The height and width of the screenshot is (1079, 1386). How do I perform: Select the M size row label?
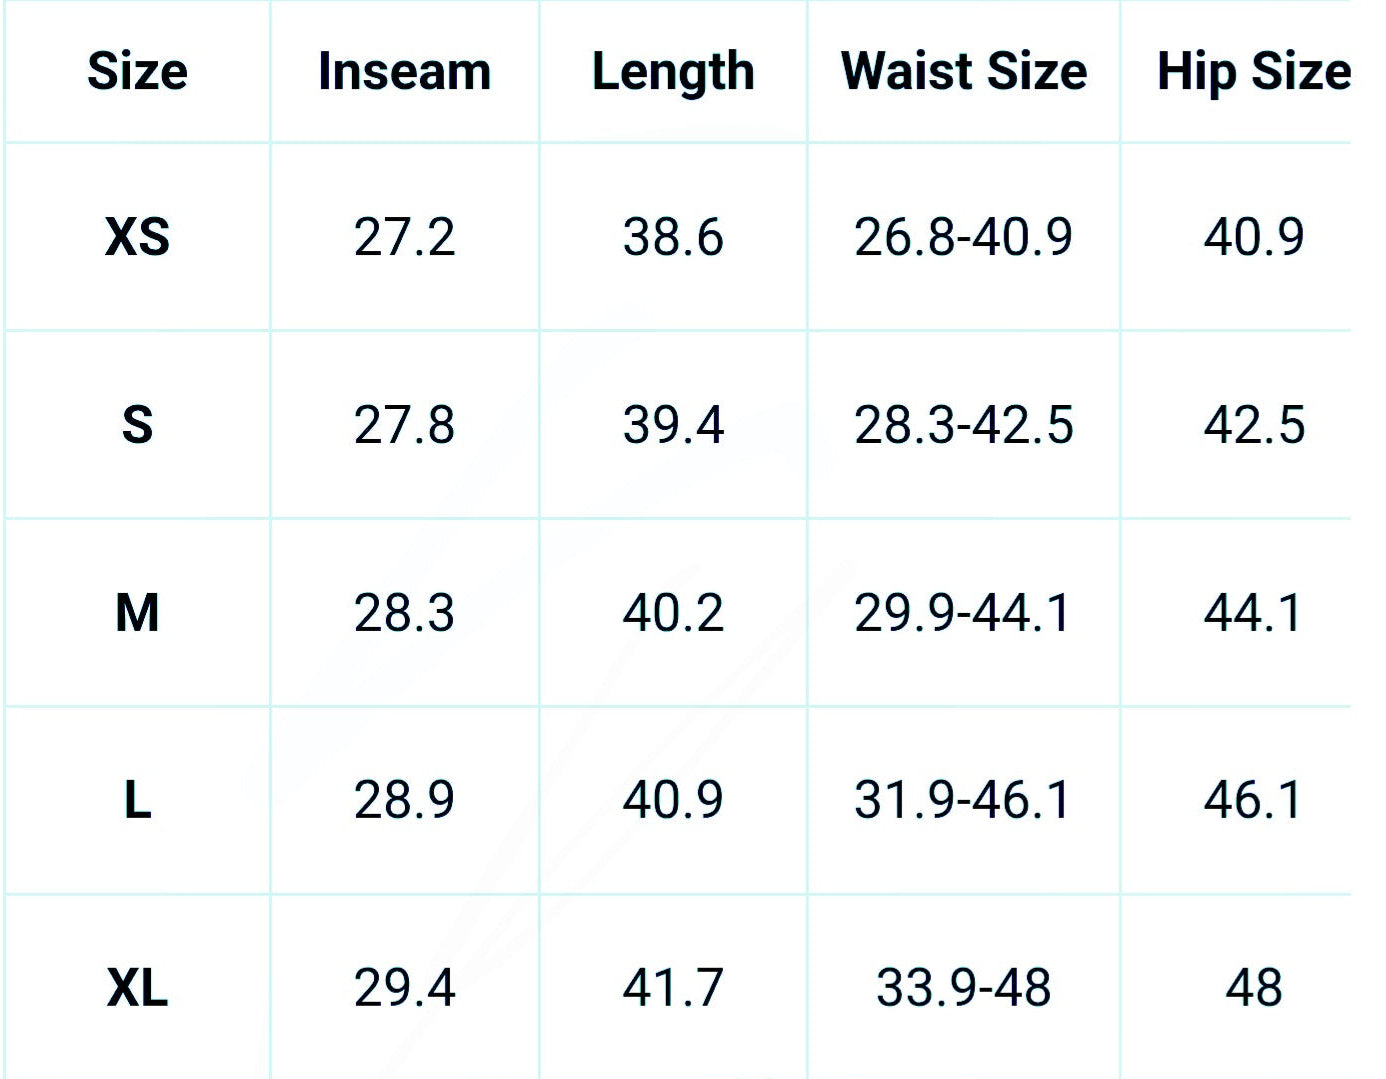click(x=137, y=612)
